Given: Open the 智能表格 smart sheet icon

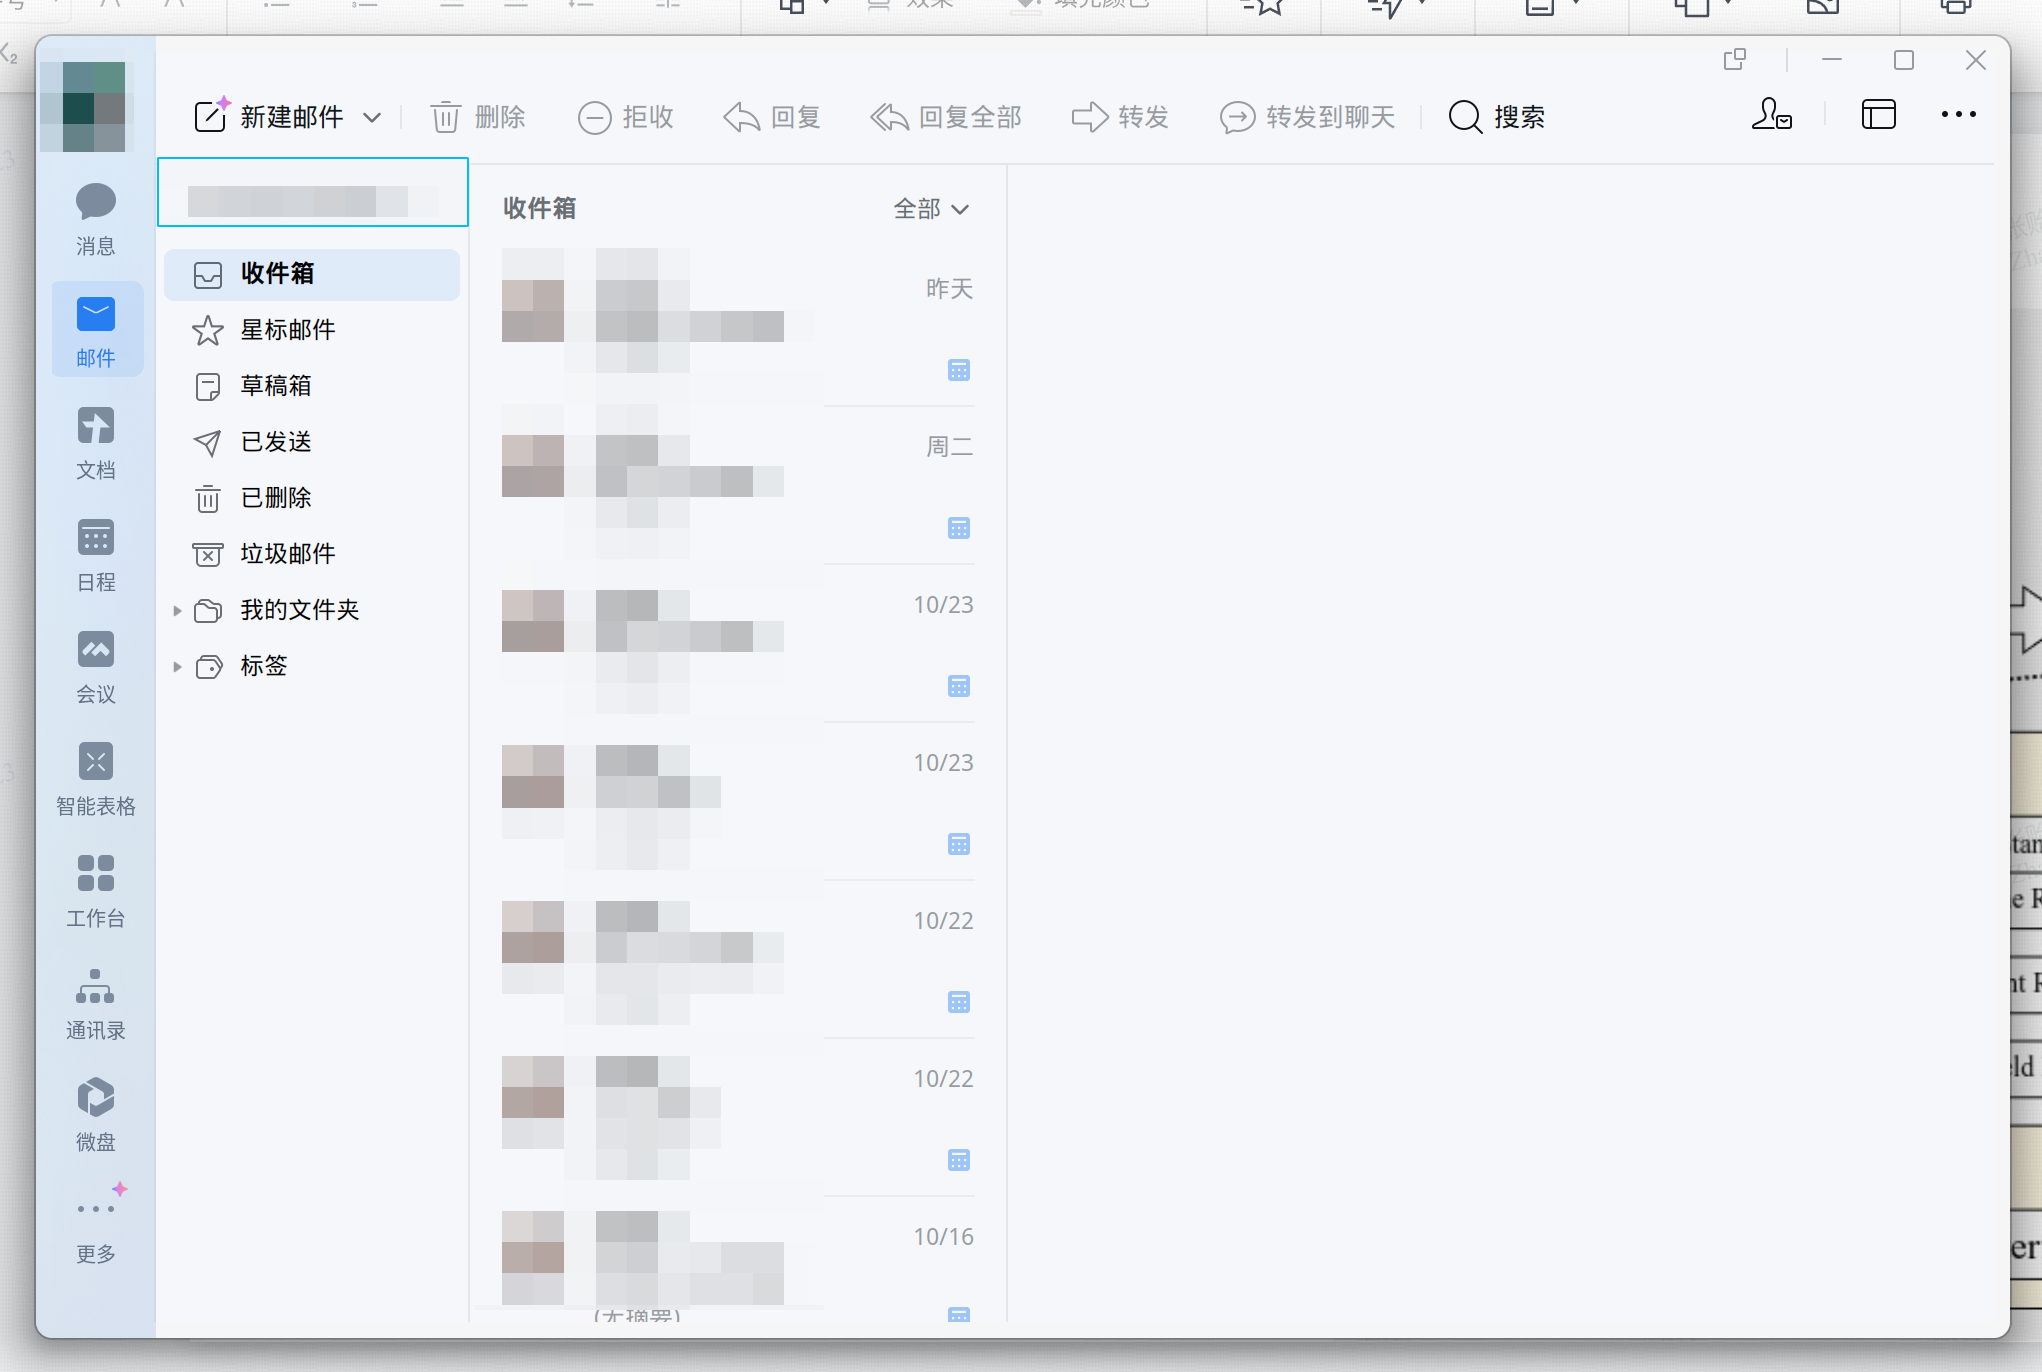Looking at the screenshot, I should coord(96,779).
